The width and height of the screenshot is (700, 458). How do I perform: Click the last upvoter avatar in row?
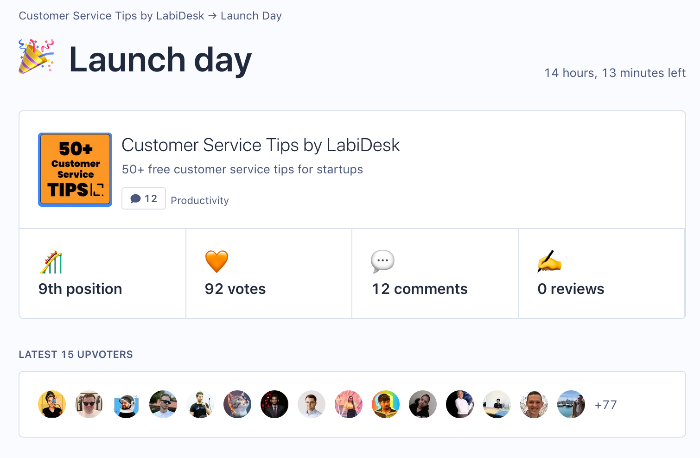tap(571, 404)
